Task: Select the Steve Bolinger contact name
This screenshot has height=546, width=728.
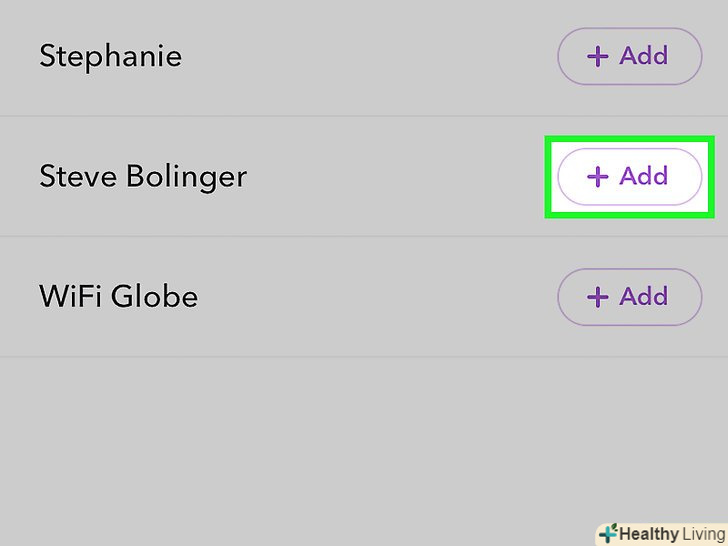Action: [142, 177]
